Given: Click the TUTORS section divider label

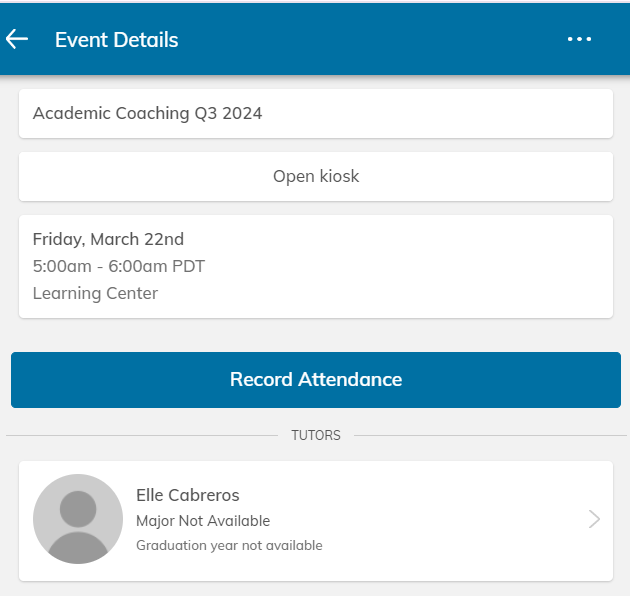Looking at the screenshot, I should point(316,435).
